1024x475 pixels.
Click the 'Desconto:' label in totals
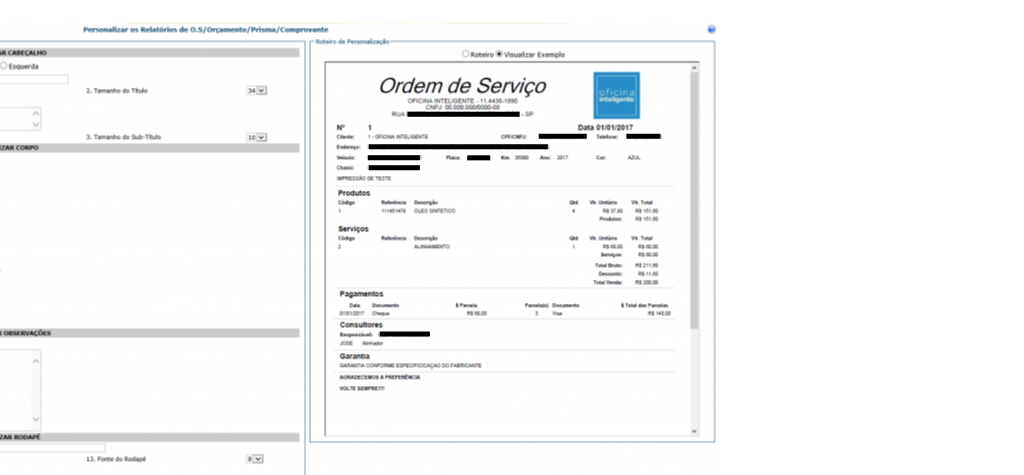coord(611,274)
